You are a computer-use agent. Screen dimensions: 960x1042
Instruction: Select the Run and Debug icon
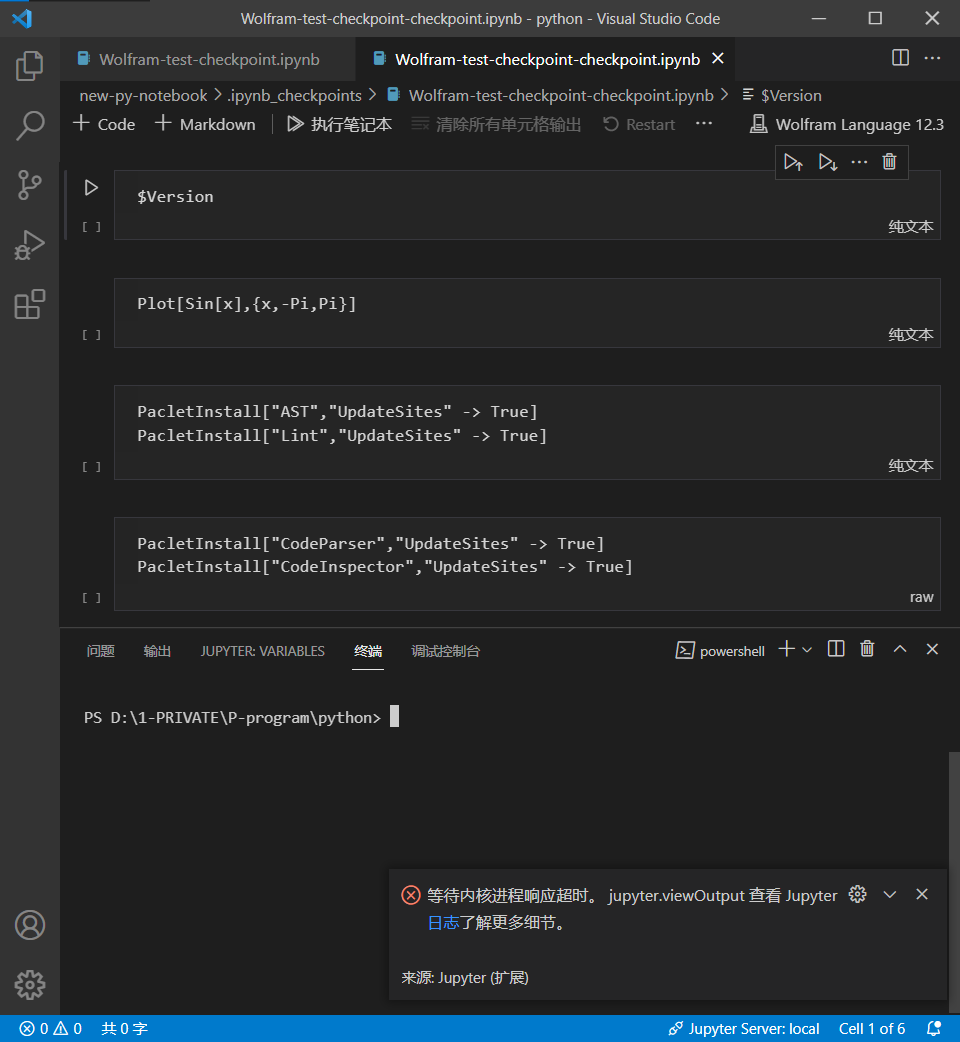(x=30, y=243)
